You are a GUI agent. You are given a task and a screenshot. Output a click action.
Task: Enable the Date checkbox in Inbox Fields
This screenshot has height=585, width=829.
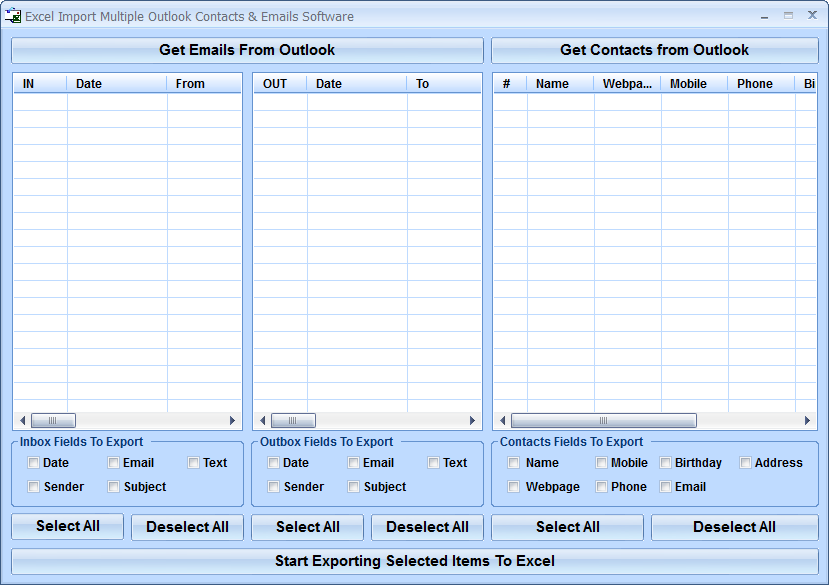(x=34, y=463)
